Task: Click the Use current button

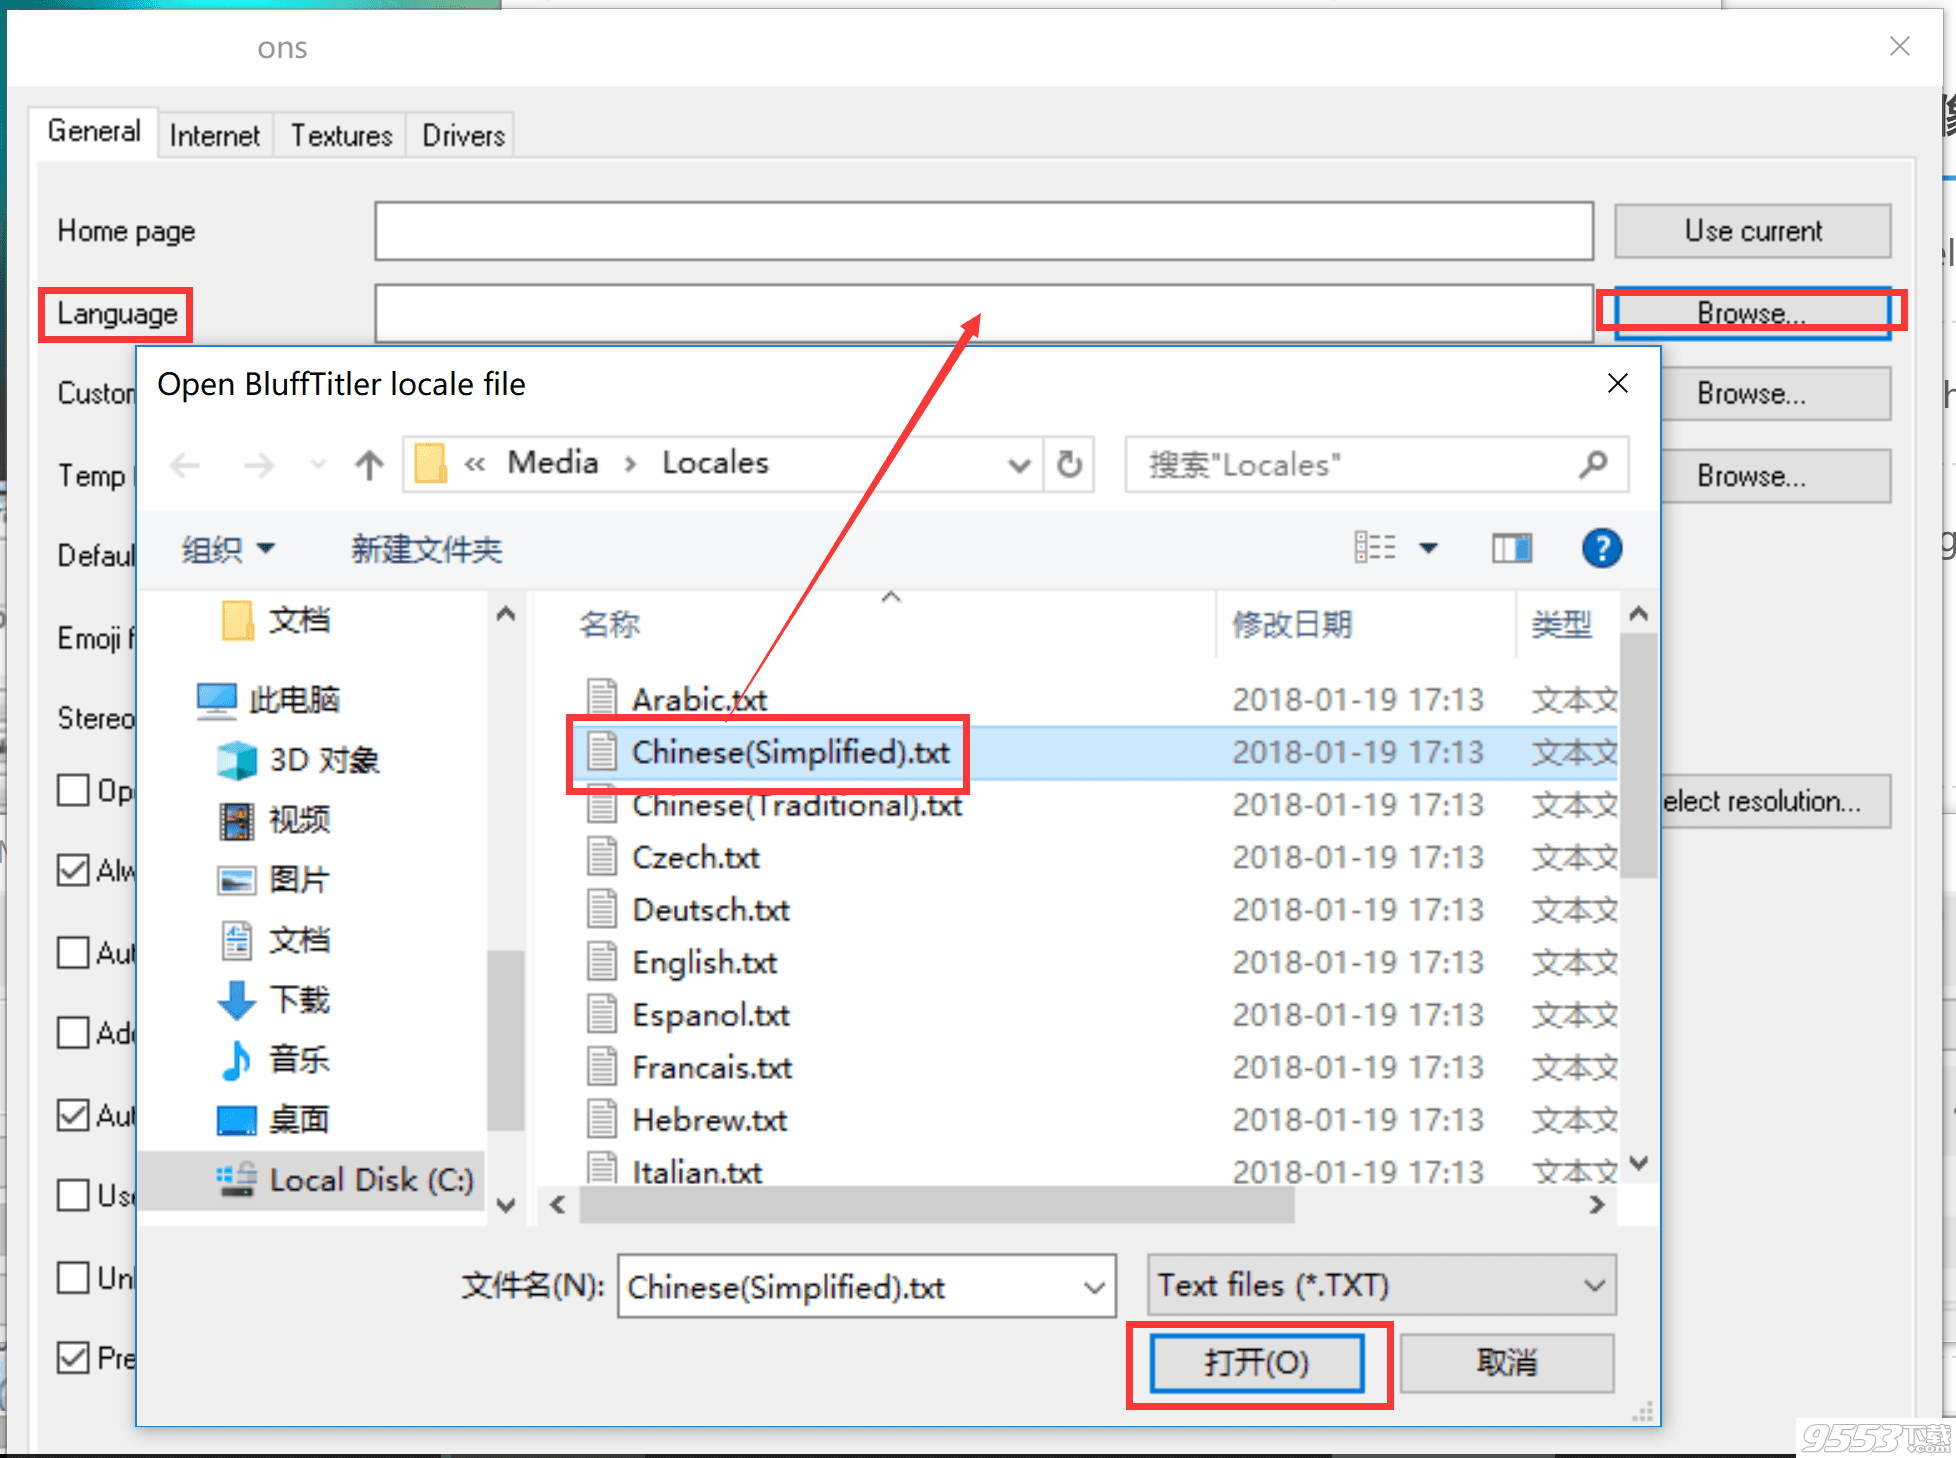Action: tap(1752, 231)
